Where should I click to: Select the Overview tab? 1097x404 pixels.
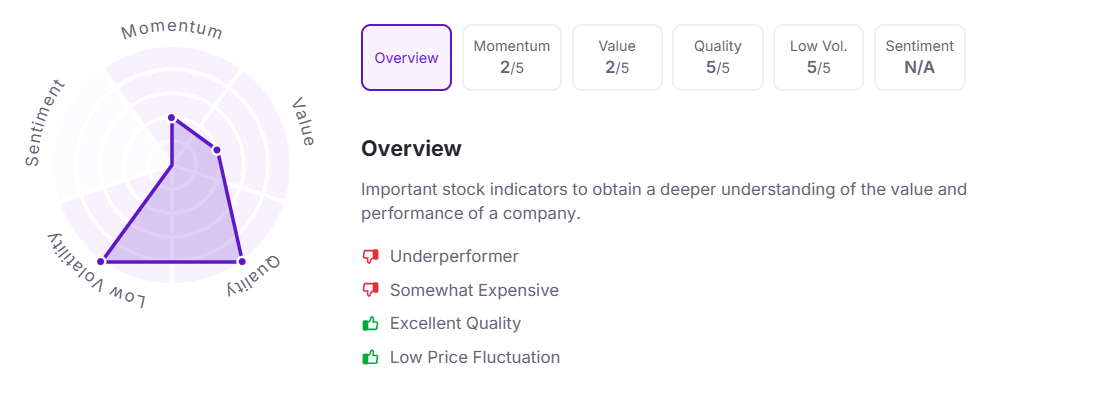coord(406,57)
